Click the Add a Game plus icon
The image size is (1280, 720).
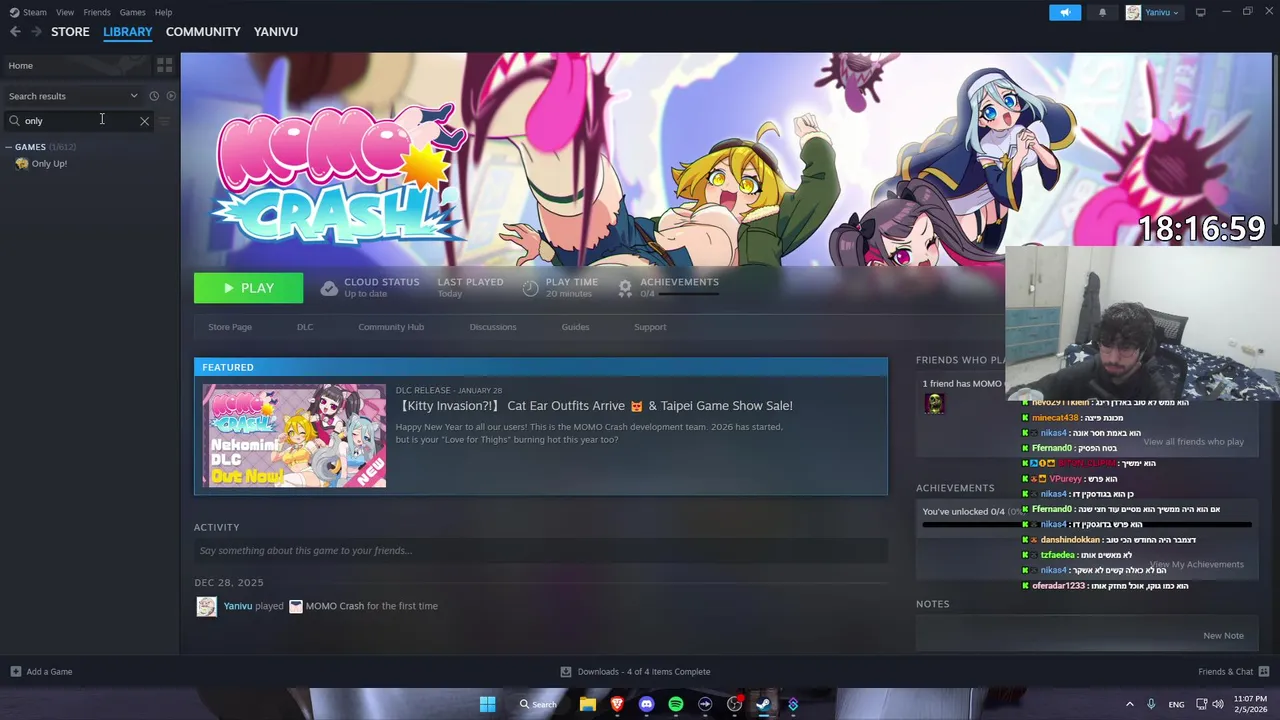15,672
